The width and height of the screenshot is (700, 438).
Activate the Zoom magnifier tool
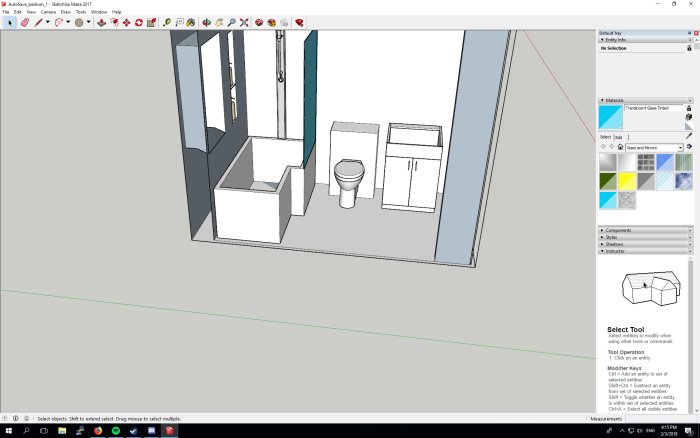click(x=231, y=22)
